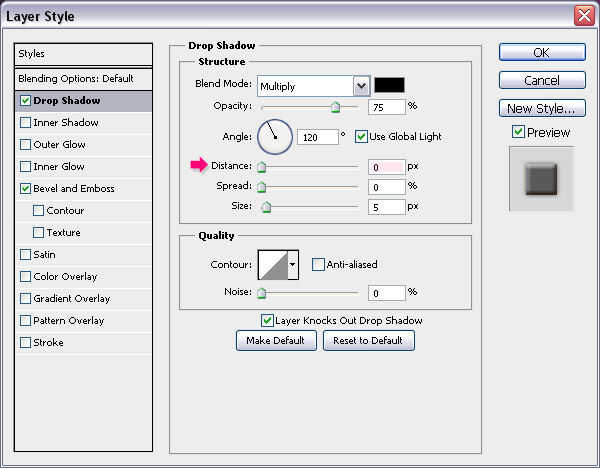Enable the Texture sub-effect checkbox
Viewport: 600px width, 468px height.
[x=38, y=233]
